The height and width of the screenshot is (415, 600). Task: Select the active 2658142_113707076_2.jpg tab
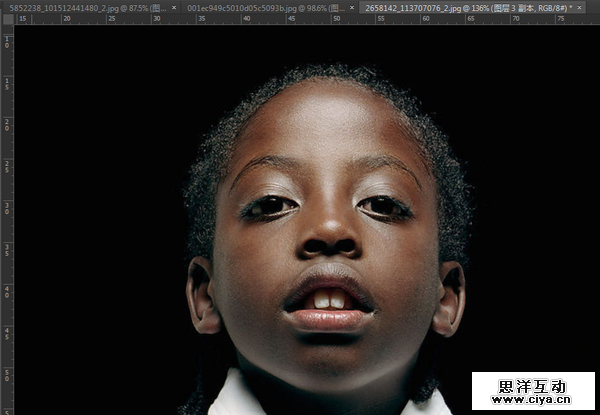pyautogui.click(x=460, y=7)
